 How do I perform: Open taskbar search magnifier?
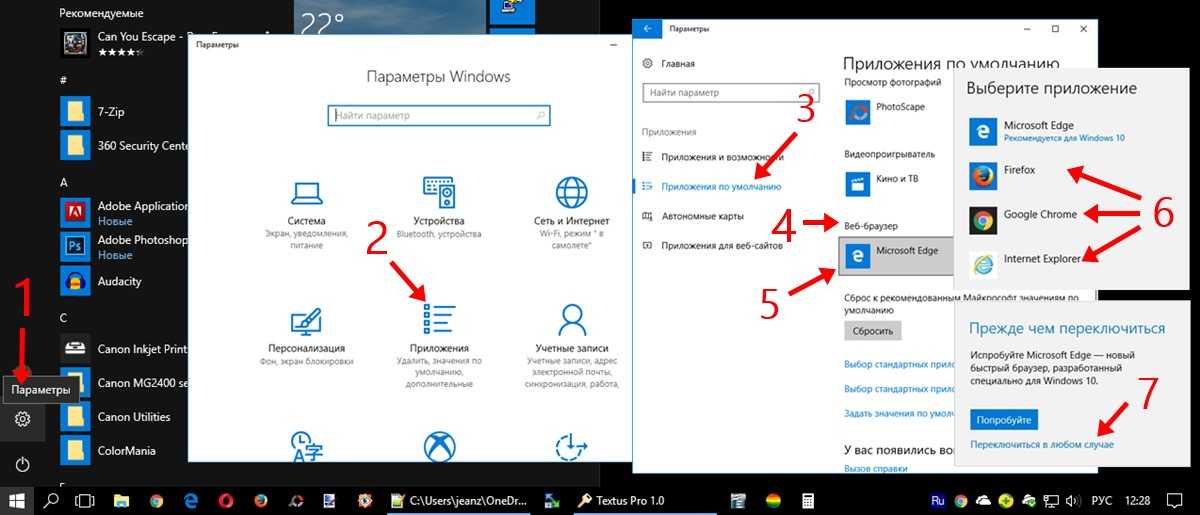point(52,500)
